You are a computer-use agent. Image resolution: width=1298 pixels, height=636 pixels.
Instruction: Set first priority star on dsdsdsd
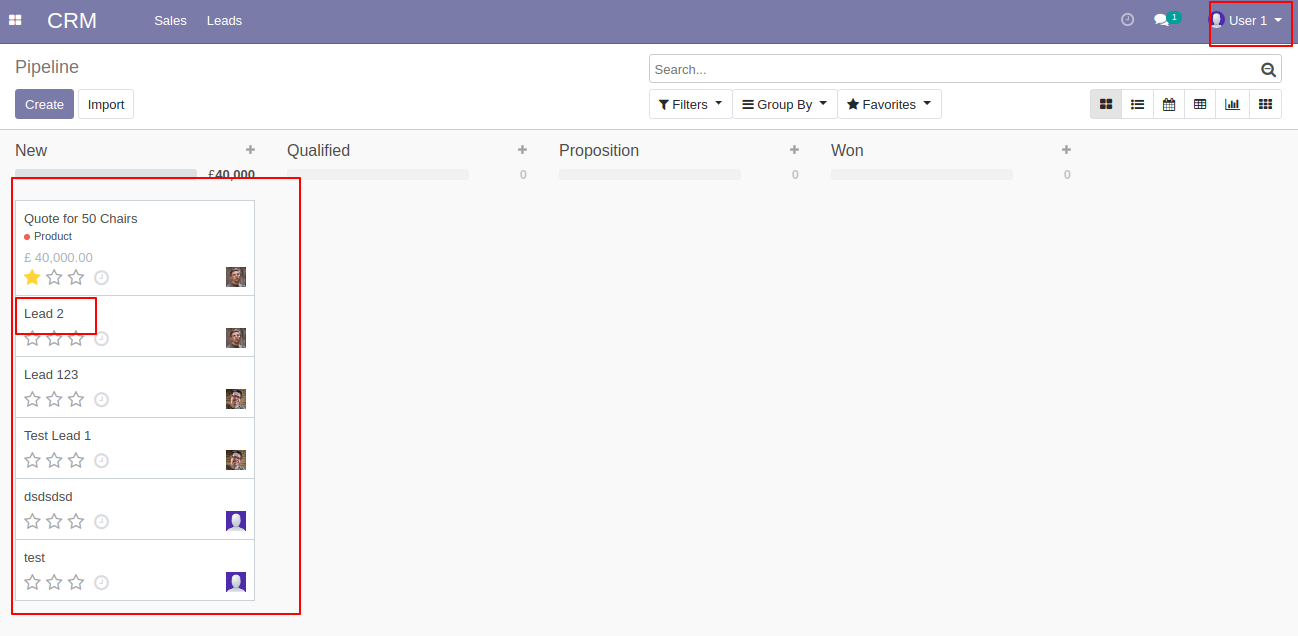point(32,521)
